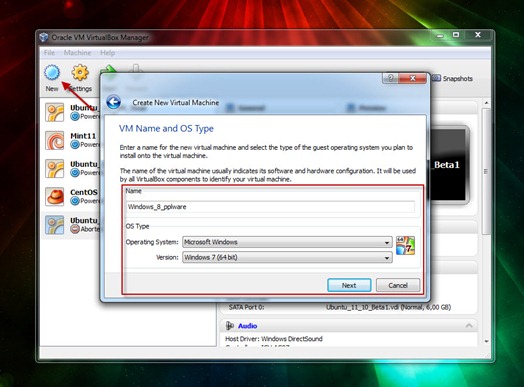This screenshot has height=387, width=524.
Task: Switch to the Snapshots view
Action: coord(452,79)
